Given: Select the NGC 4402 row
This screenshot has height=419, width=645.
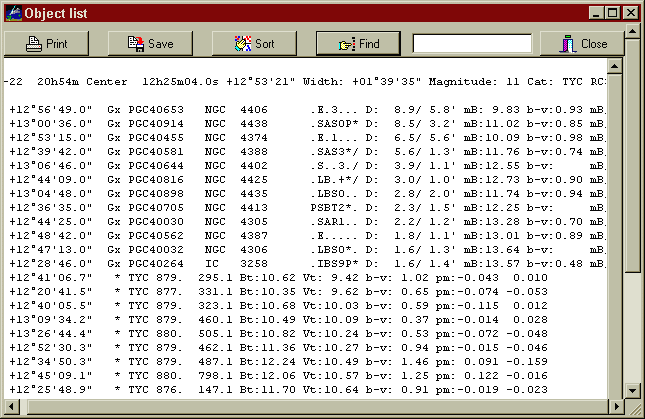Looking at the screenshot, I should pos(306,166).
